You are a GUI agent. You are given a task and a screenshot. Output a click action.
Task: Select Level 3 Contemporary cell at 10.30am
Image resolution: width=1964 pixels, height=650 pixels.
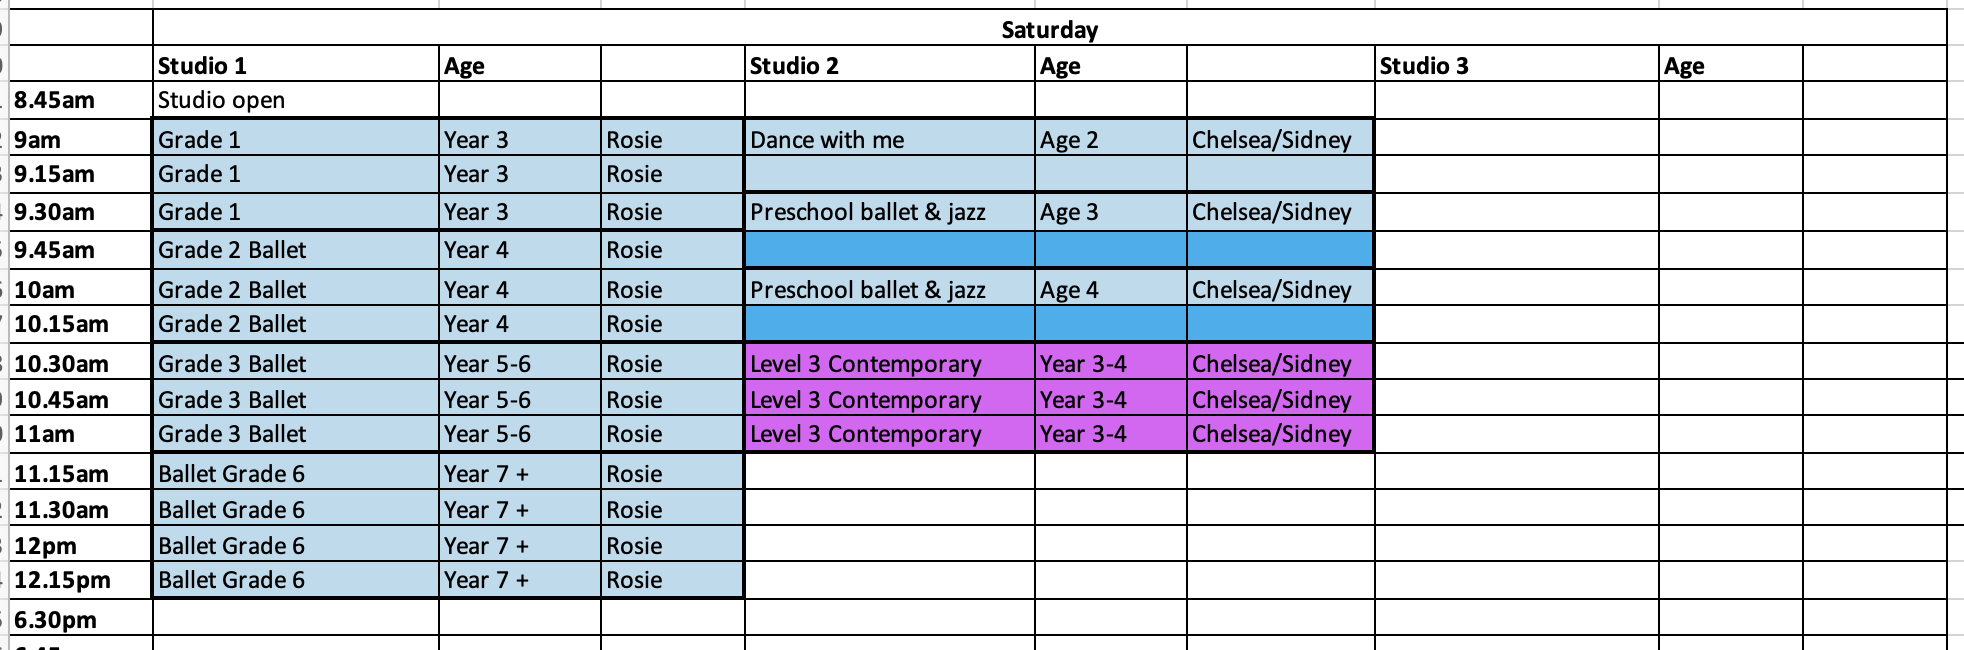pos(890,362)
